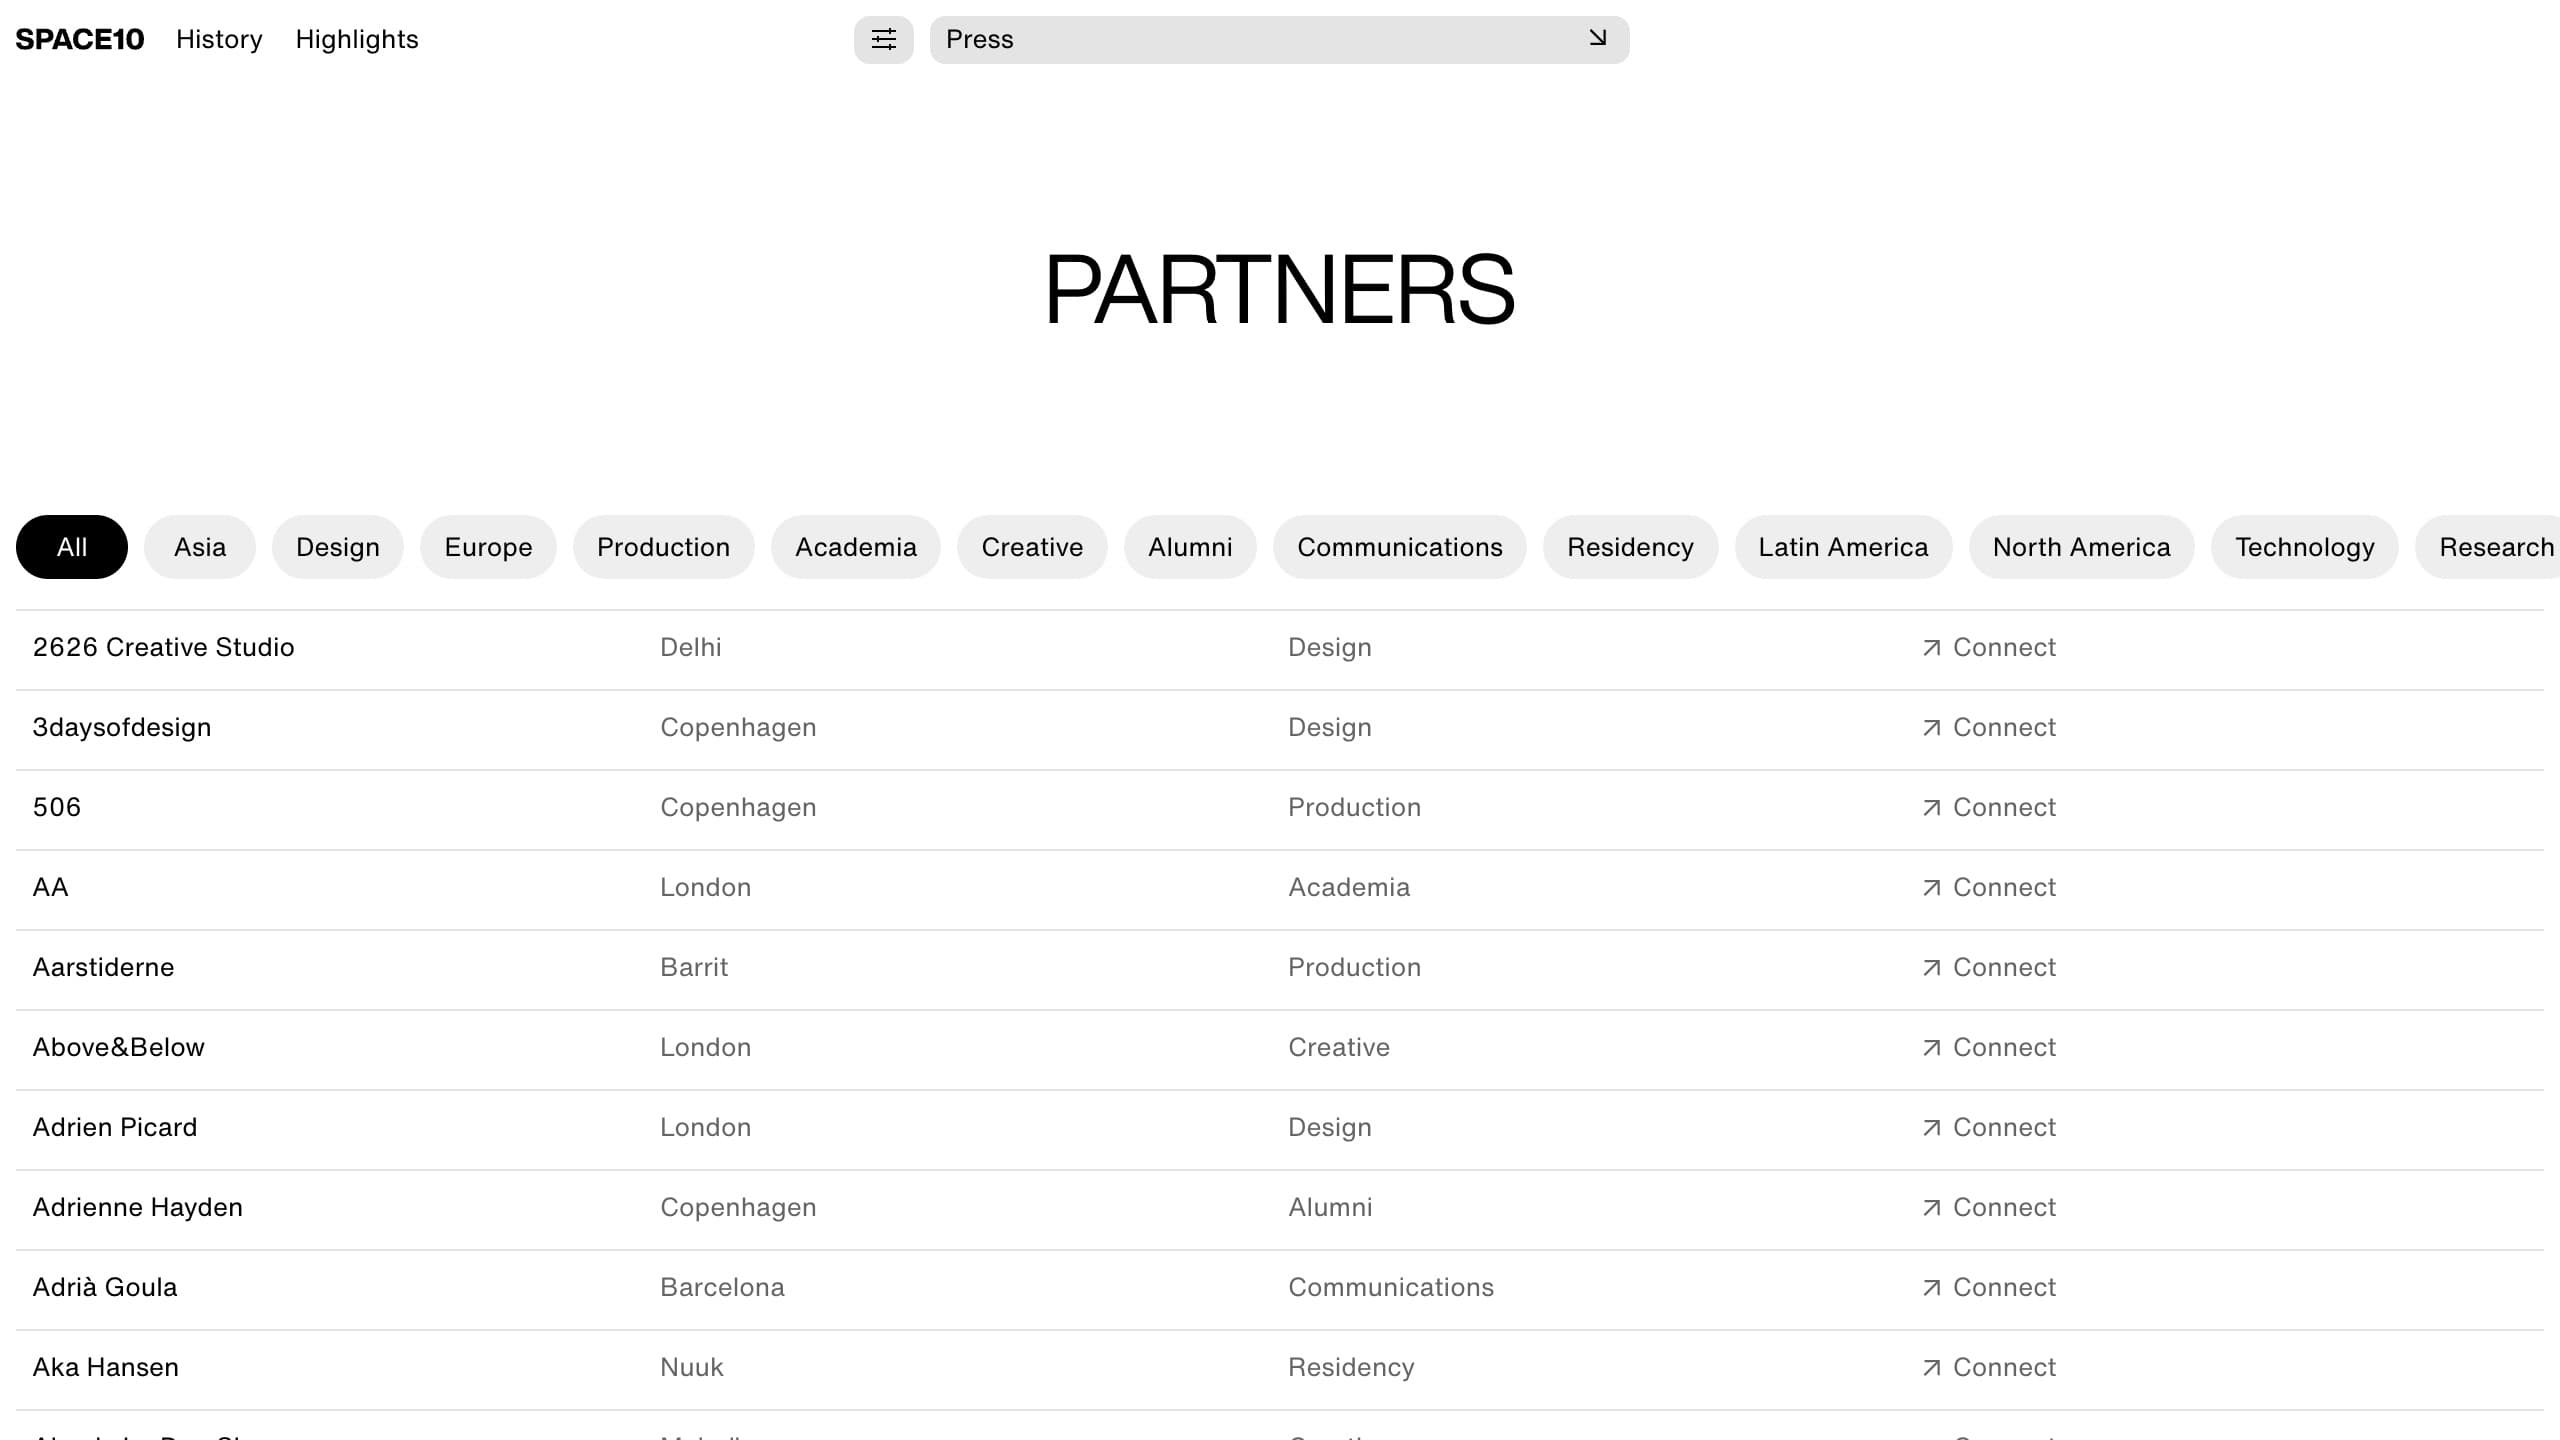
Task: Open the Highlights page
Action: [357, 40]
